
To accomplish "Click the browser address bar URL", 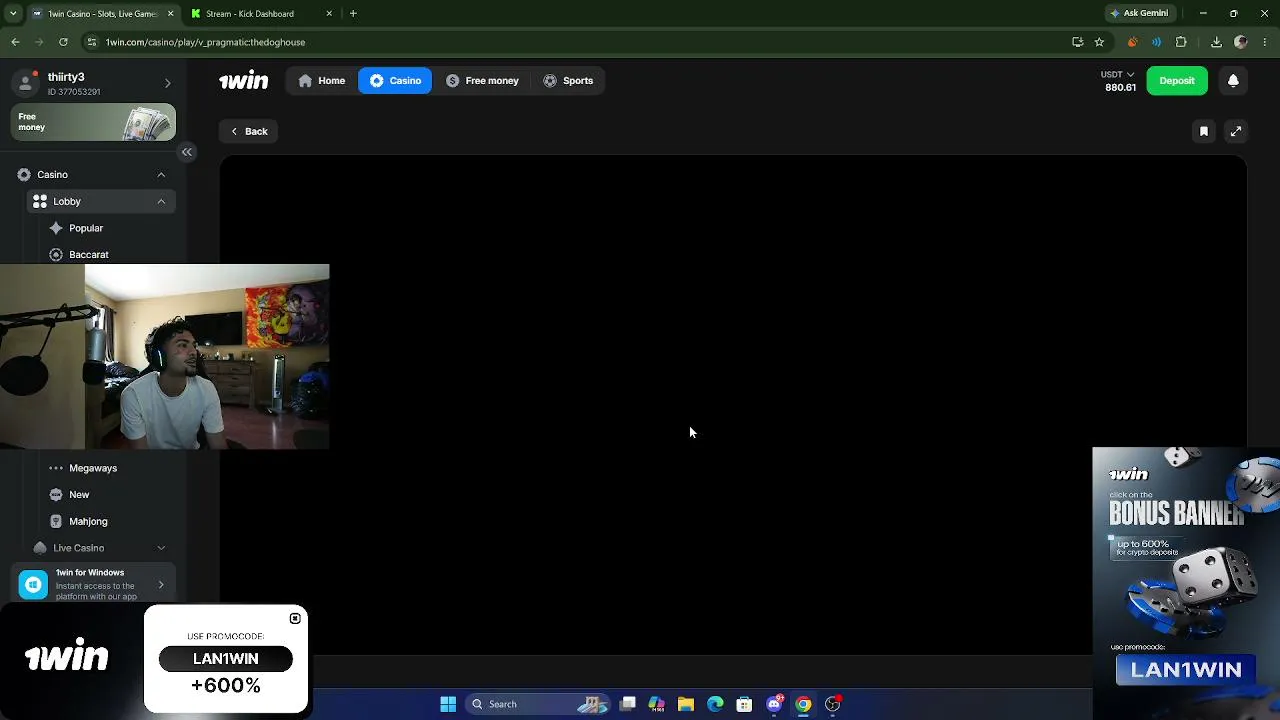I will click(206, 42).
